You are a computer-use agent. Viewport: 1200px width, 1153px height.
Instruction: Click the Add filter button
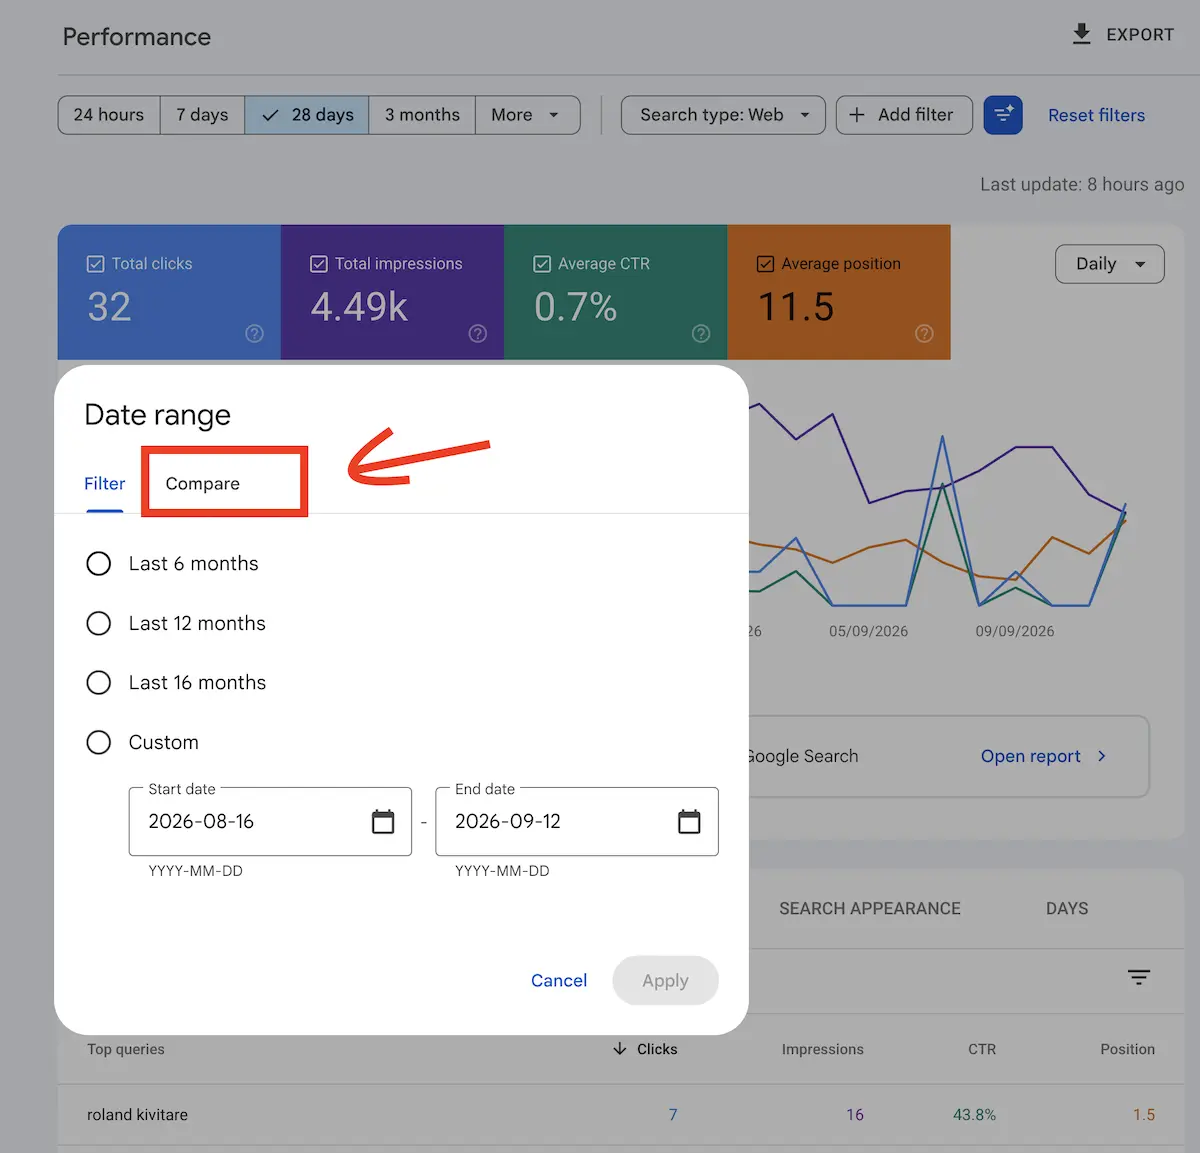point(904,115)
